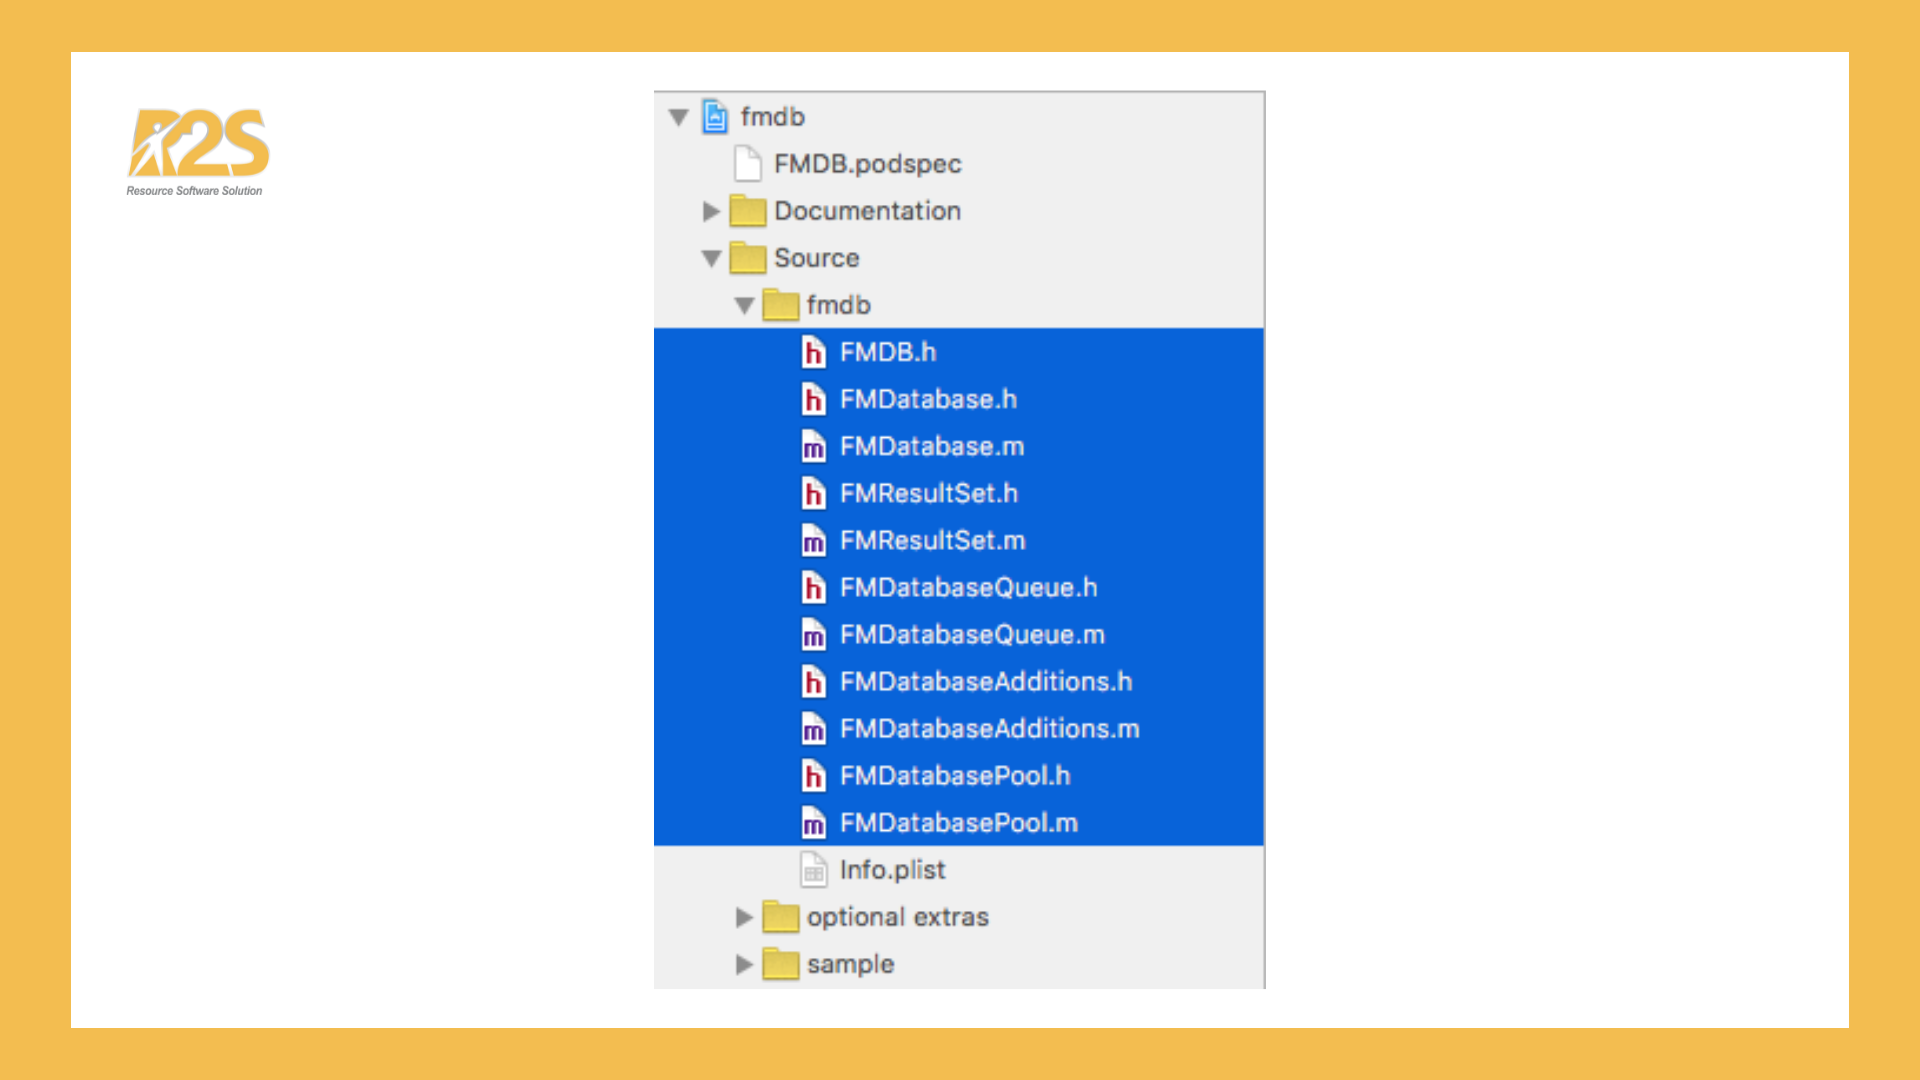Click the FMDatabase.m implementation file icon
Viewport: 1920px width, 1080px height.
click(x=813, y=447)
